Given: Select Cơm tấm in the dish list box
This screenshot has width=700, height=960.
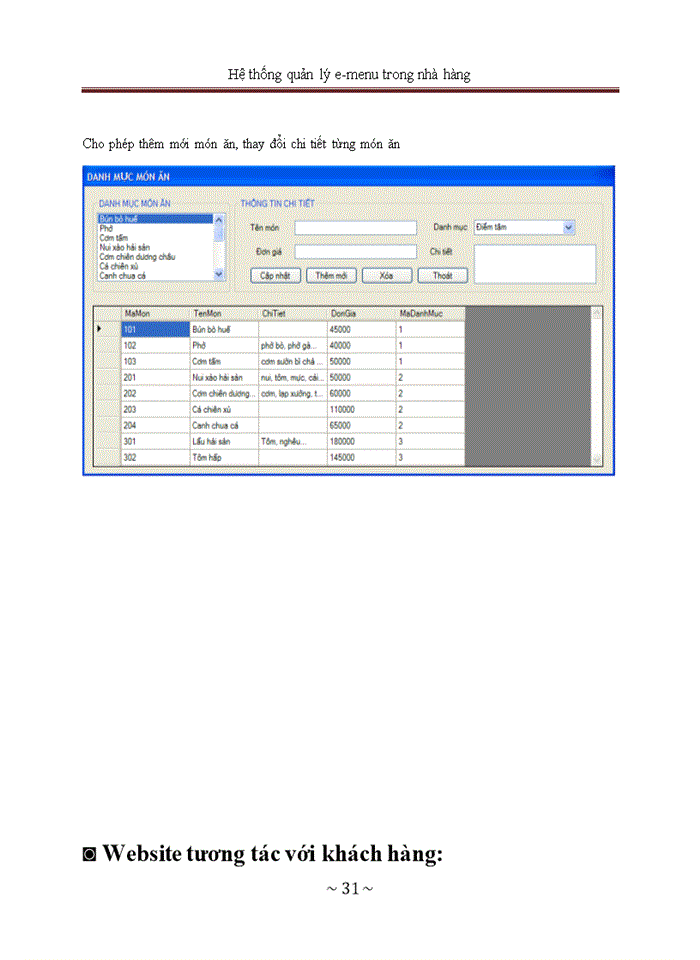Looking at the screenshot, I should click(156, 238).
